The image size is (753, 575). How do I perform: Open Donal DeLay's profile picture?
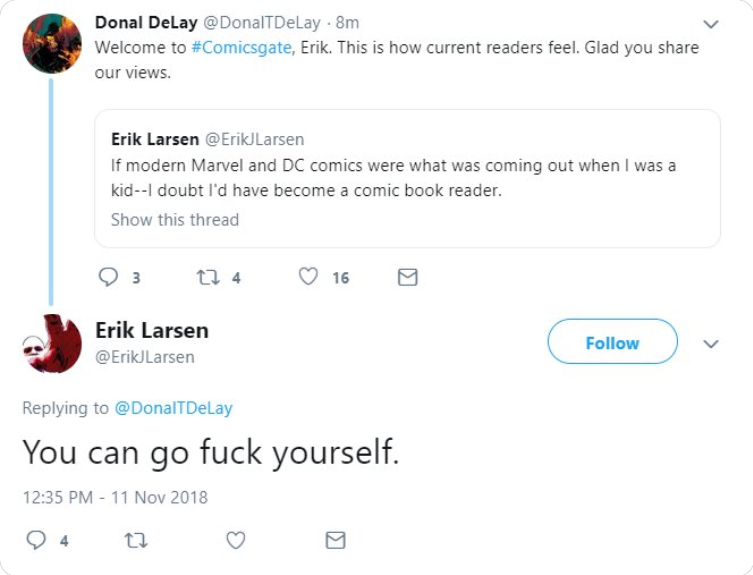click(x=52, y=44)
